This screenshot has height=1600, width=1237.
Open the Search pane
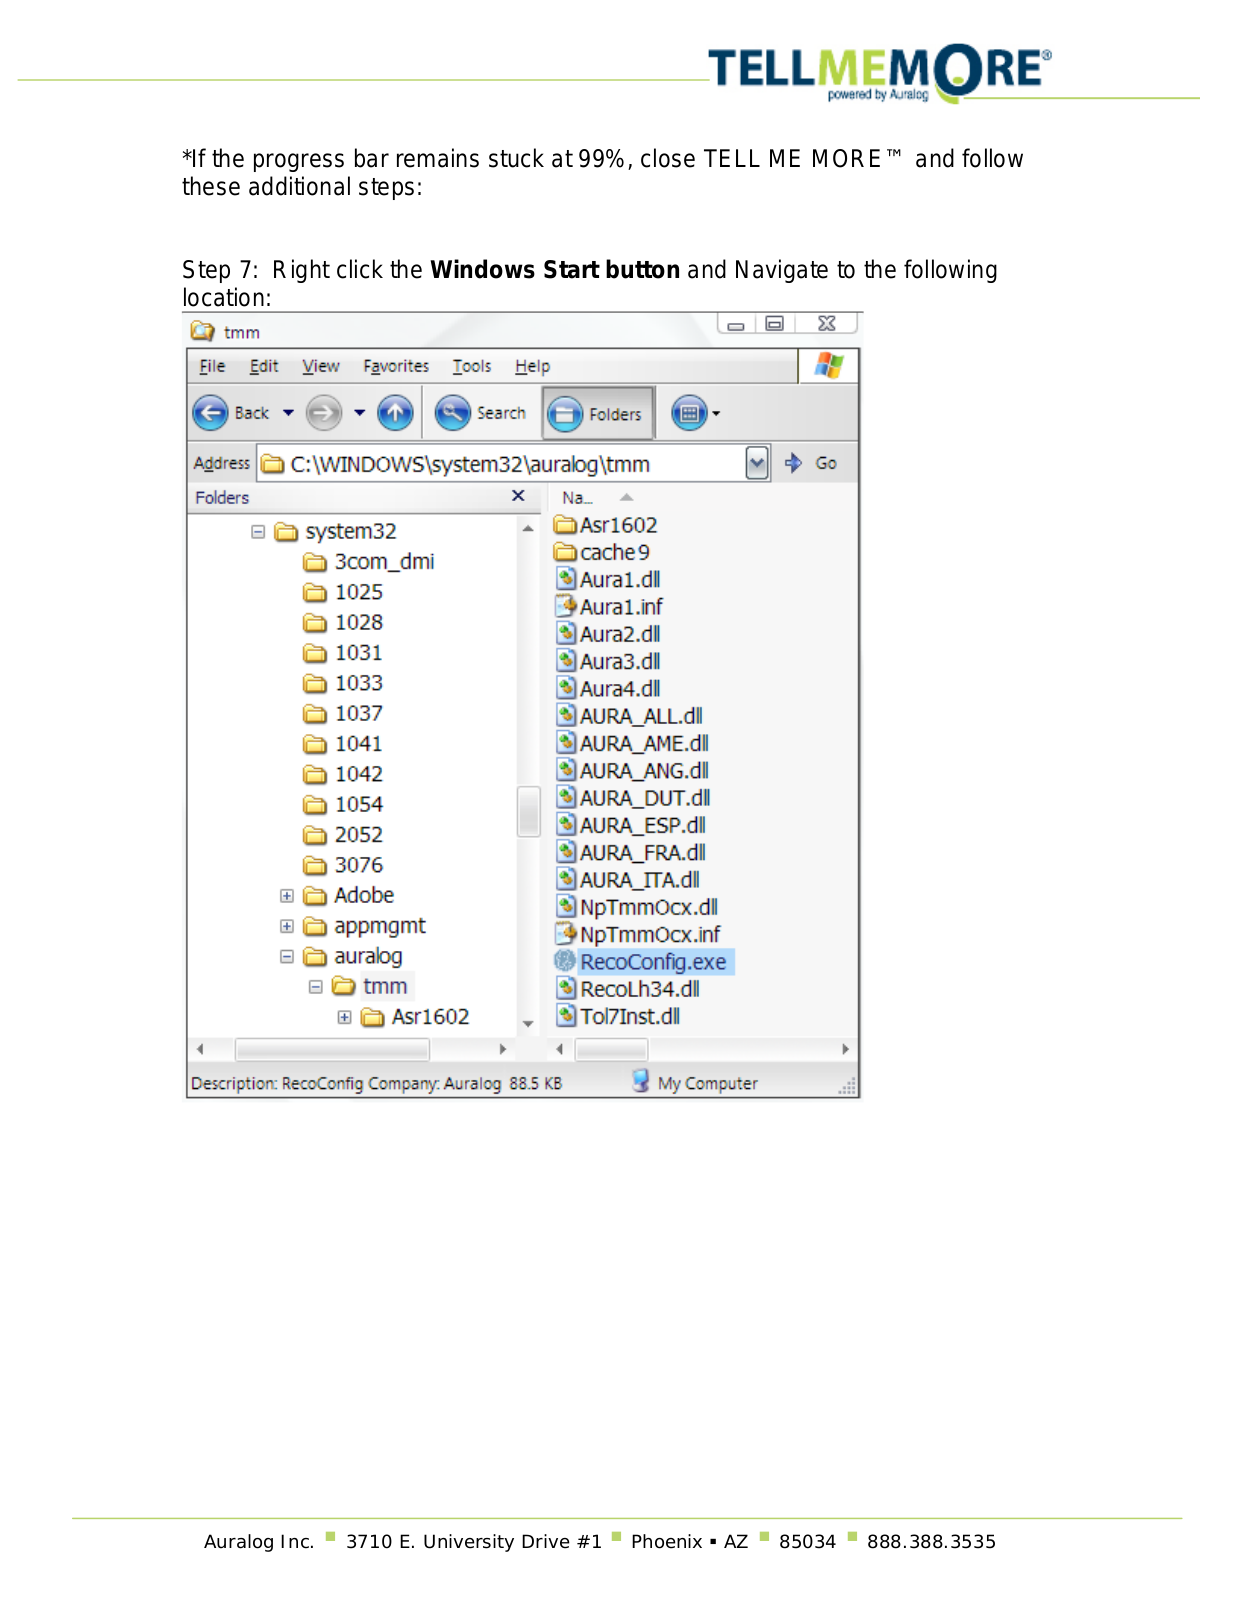[x=481, y=413]
